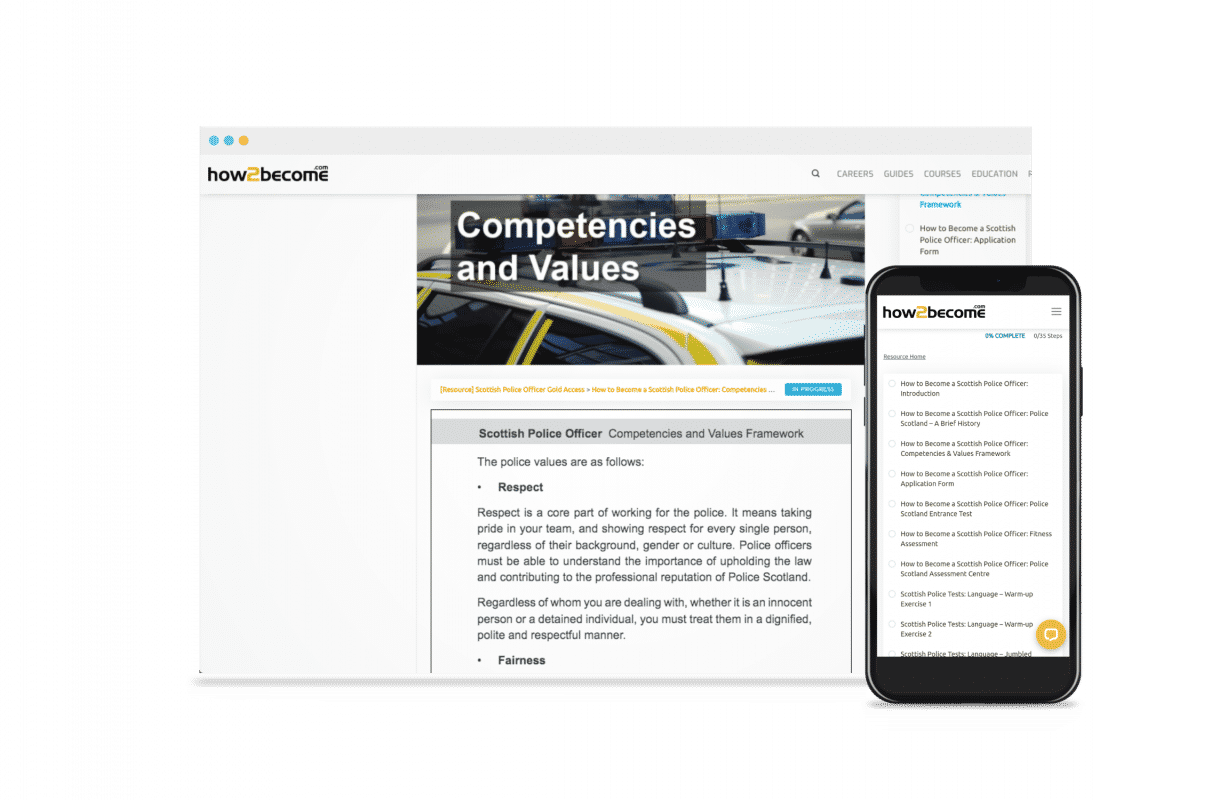Click the 0% COMPLETE progress indicator
This screenshot has width=1227, height=800.
[x=1004, y=336]
